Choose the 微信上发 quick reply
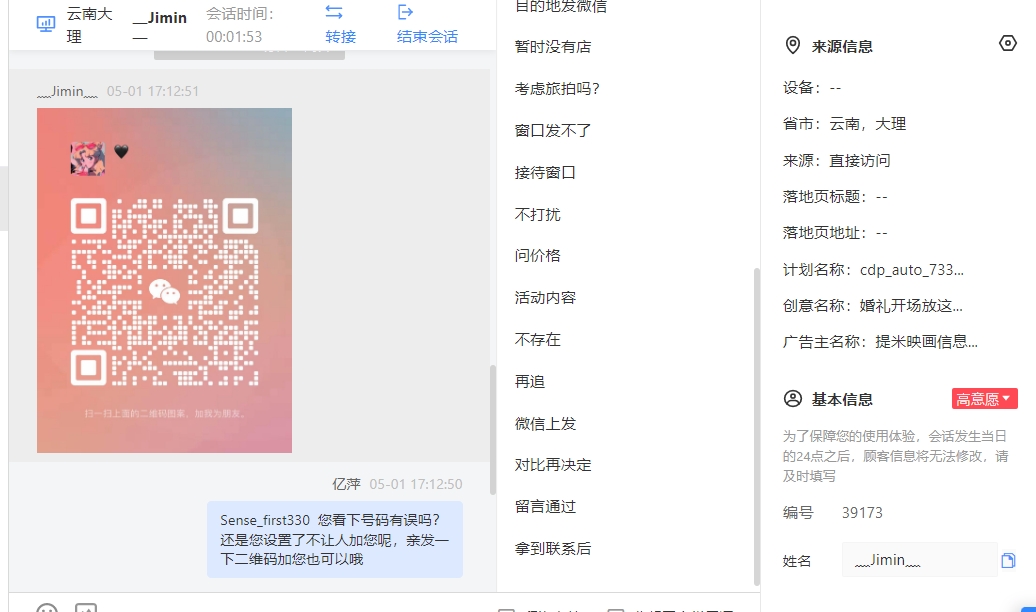 tap(545, 424)
